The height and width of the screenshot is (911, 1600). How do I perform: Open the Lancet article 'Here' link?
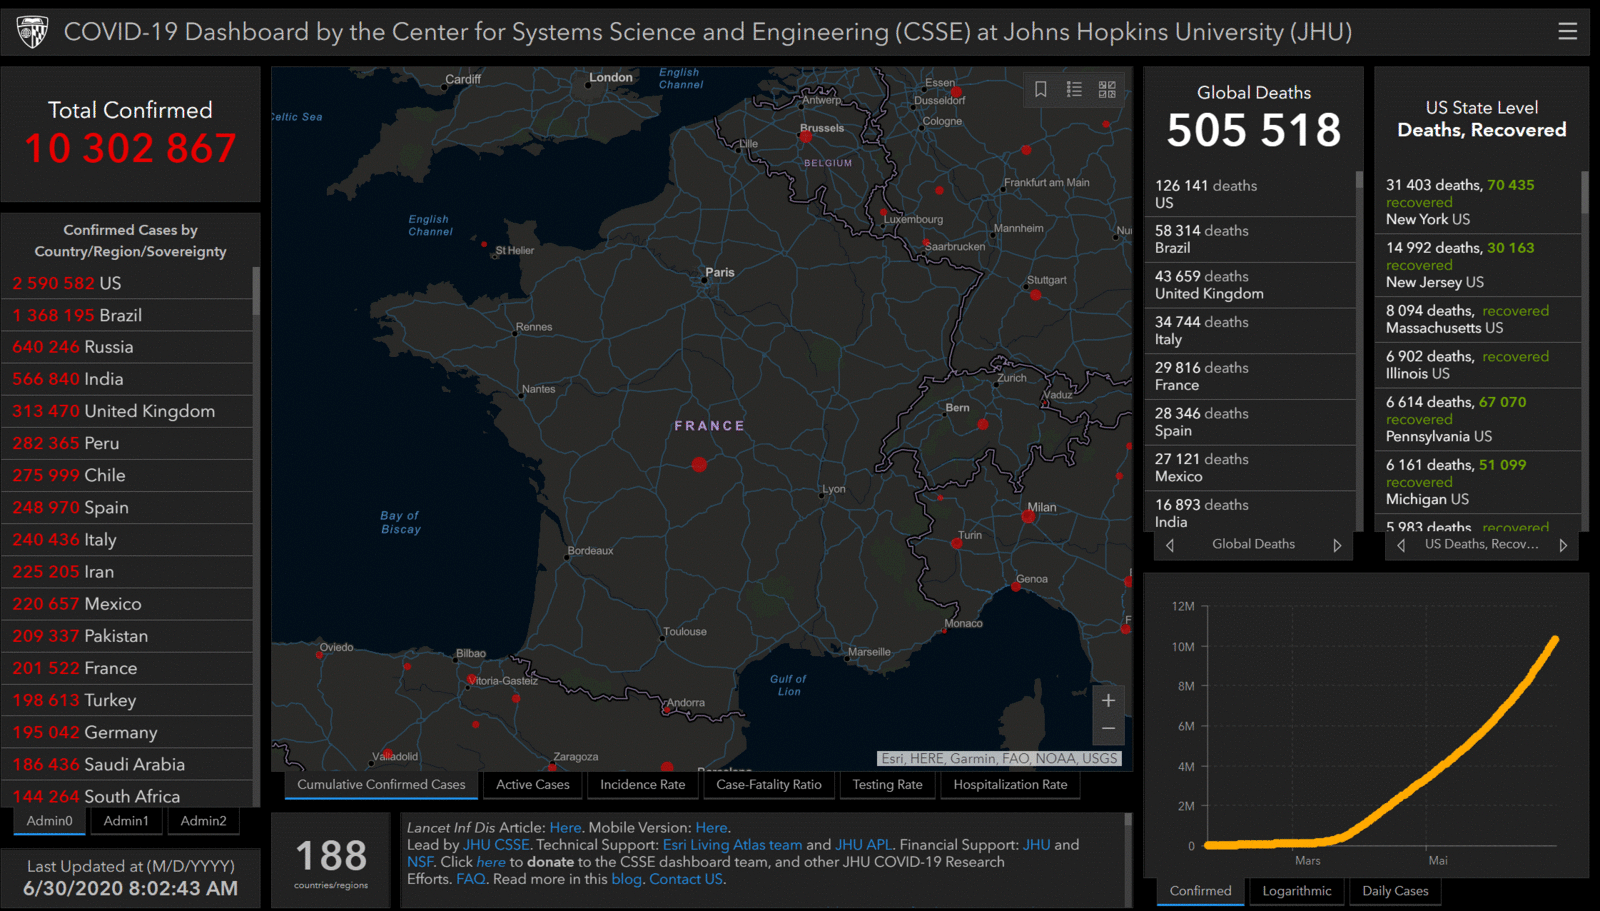click(x=565, y=828)
